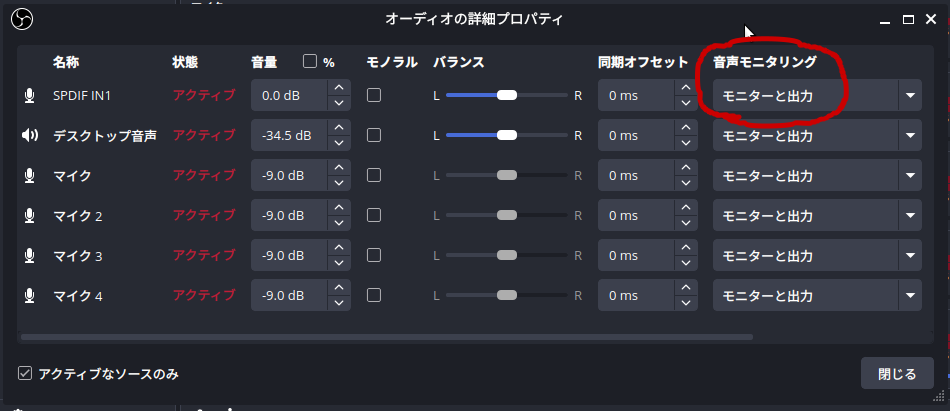Click the microphone icon beside マイク 4

(30, 296)
